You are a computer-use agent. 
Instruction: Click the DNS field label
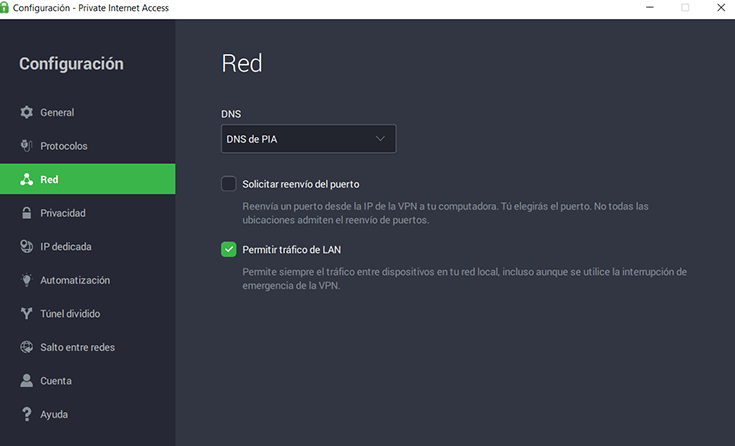click(x=231, y=114)
